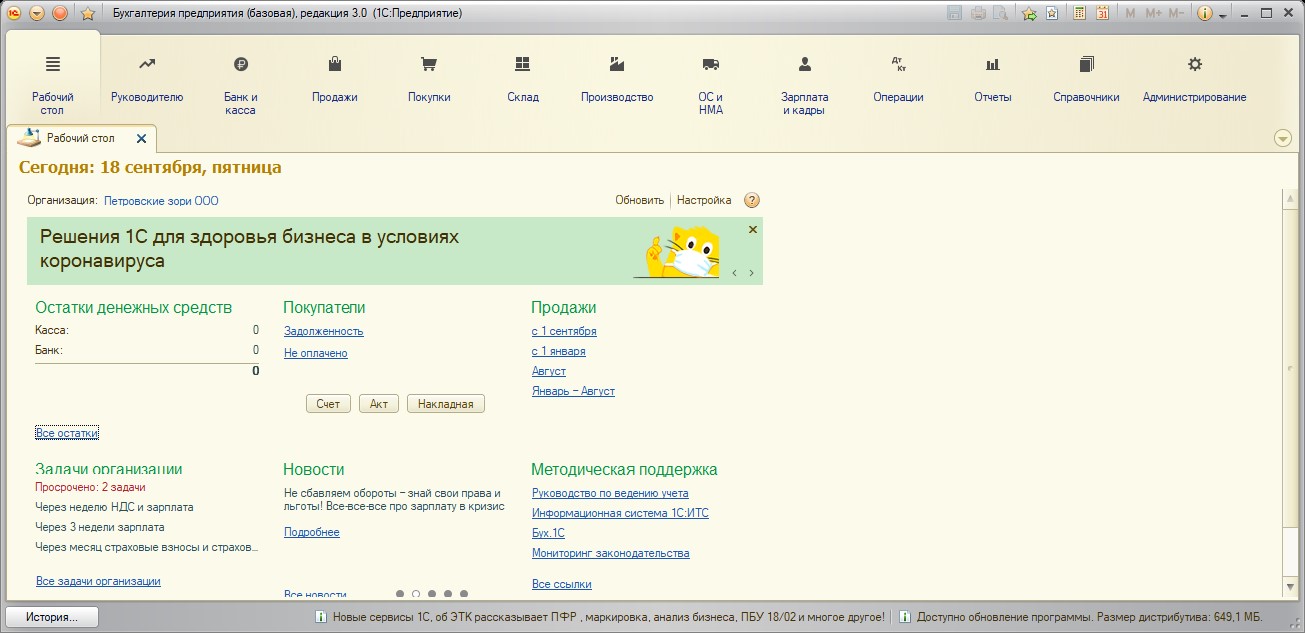
Task: Open sales с 1 января link
Action: 559,351
